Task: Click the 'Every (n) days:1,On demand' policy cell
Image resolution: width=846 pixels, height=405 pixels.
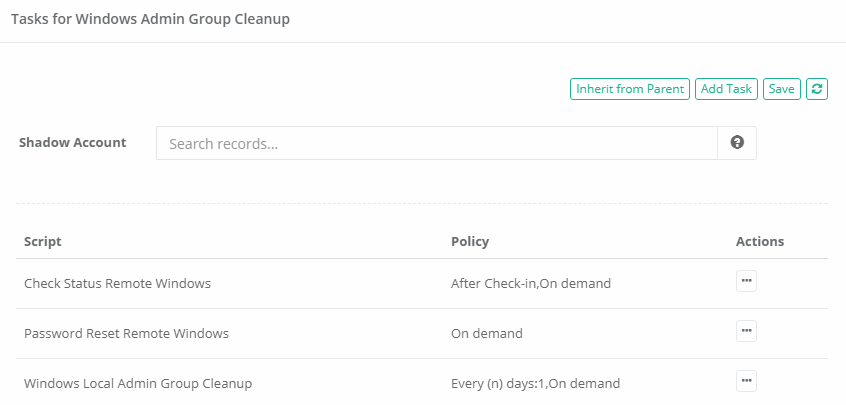Action: [x=536, y=383]
